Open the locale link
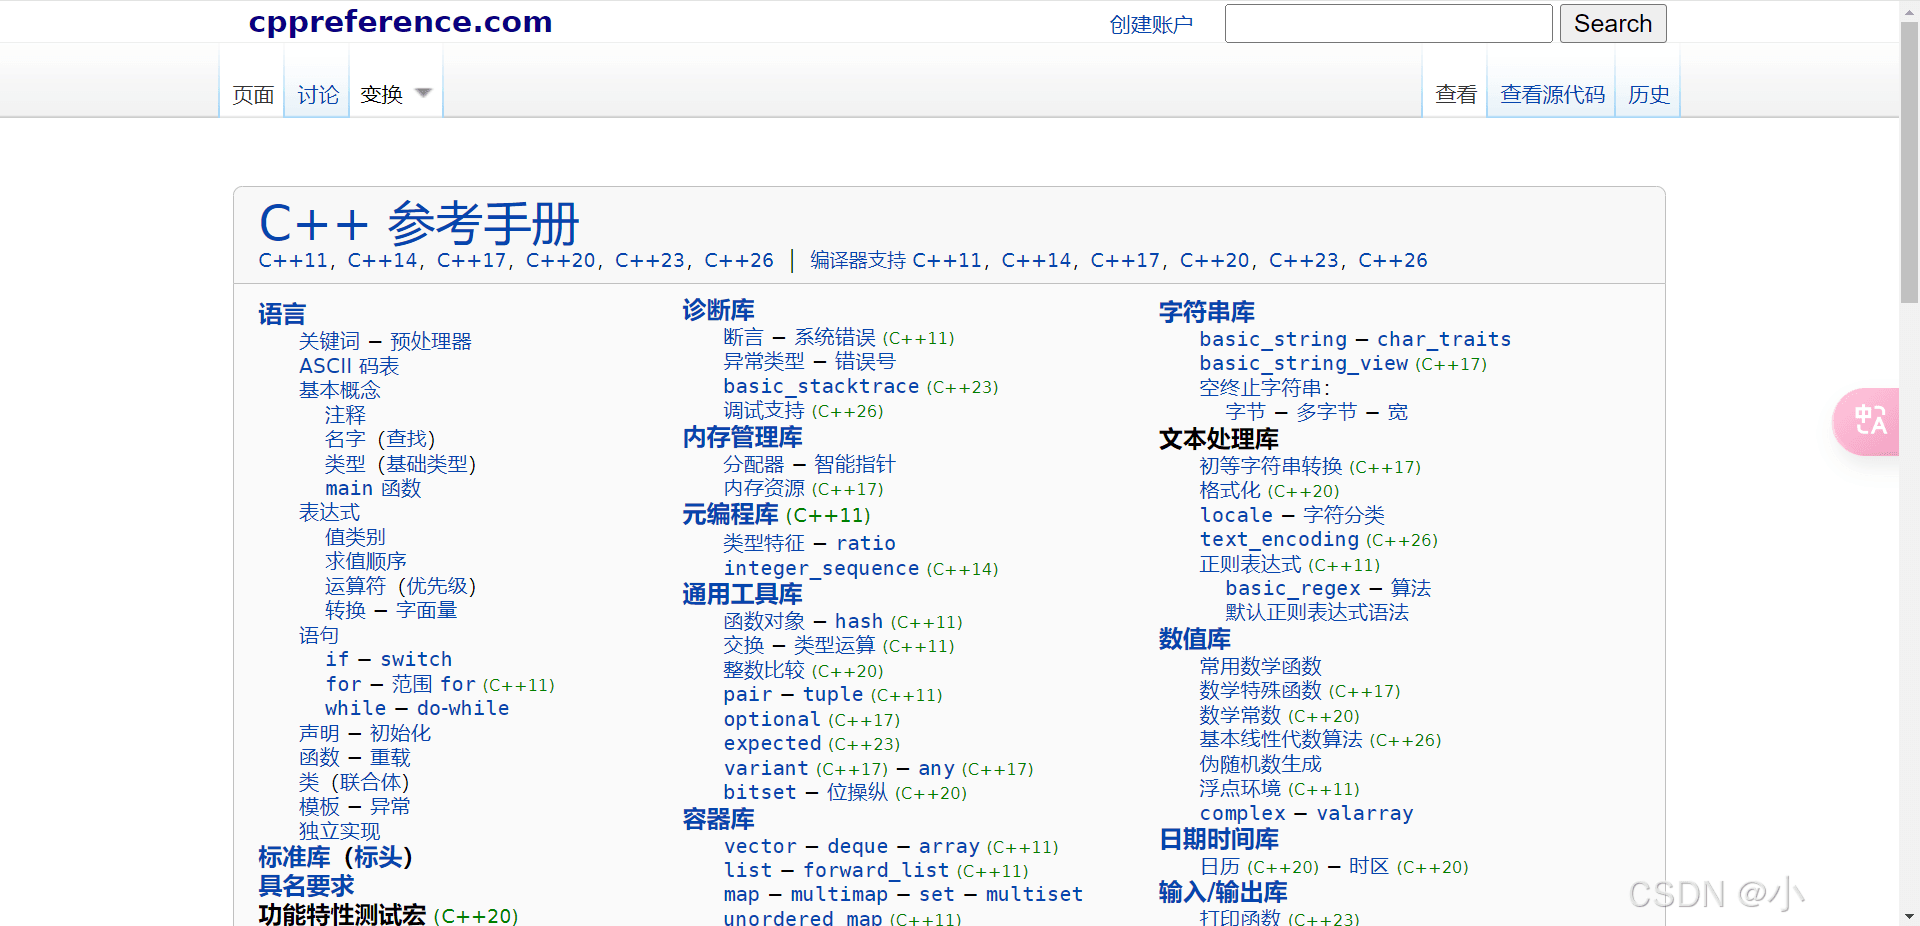The width and height of the screenshot is (1920, 926). pyautogui.click(x=1236, y=515)
